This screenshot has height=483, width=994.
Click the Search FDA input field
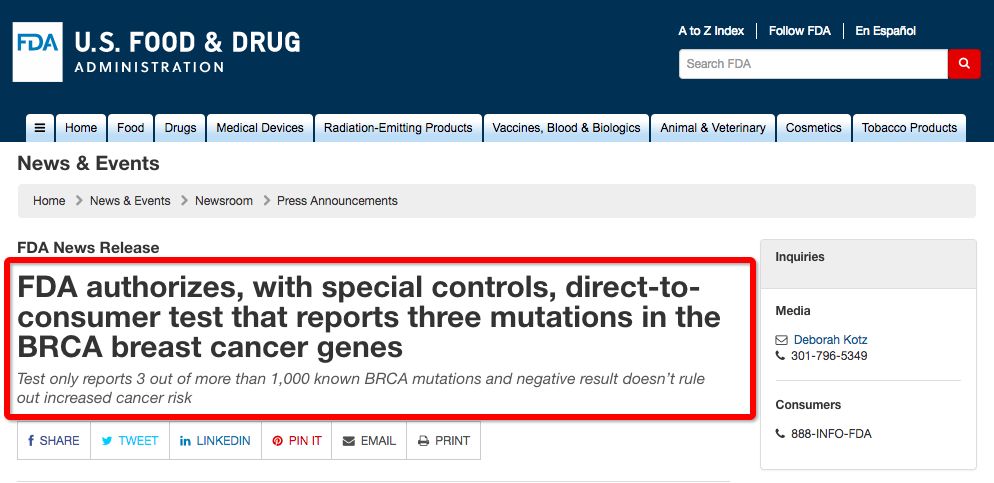813,64
